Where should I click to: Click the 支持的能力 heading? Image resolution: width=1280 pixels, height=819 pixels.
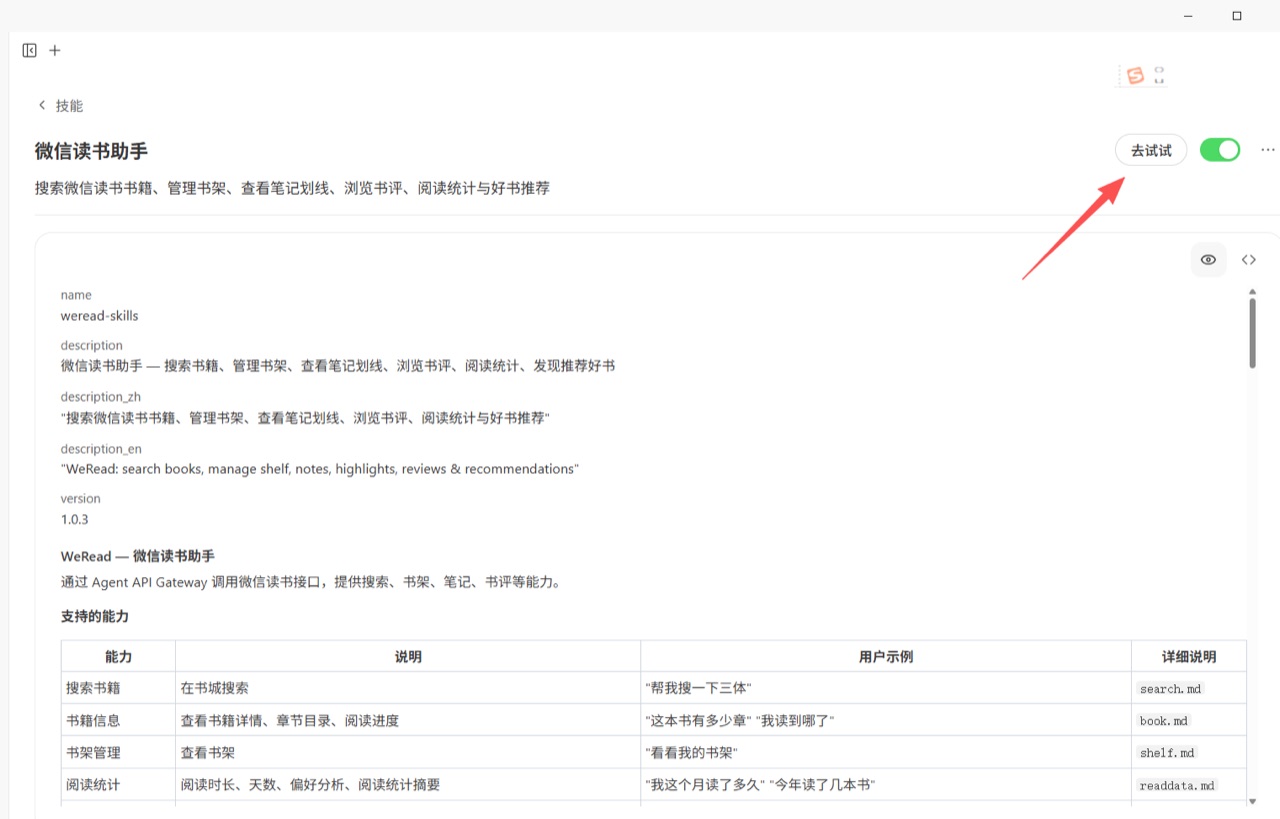(x=95, y=616)
